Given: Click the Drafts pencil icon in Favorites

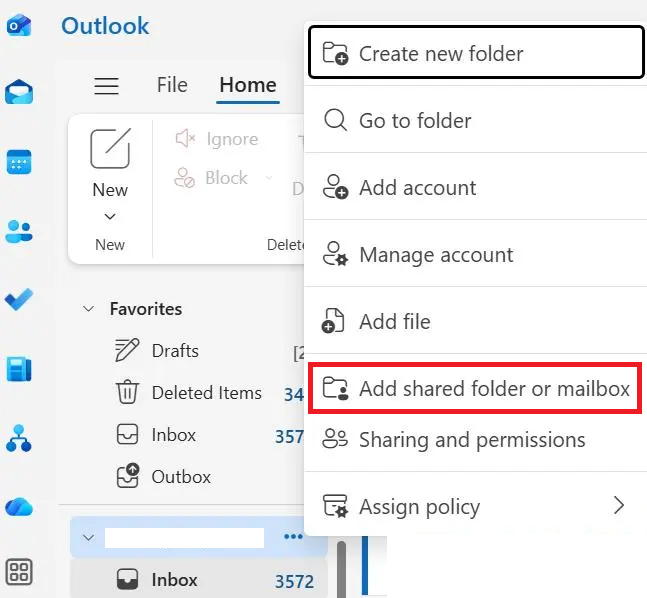Looking at the screenshot, I should pyautogui.click(x=127, y=350).
